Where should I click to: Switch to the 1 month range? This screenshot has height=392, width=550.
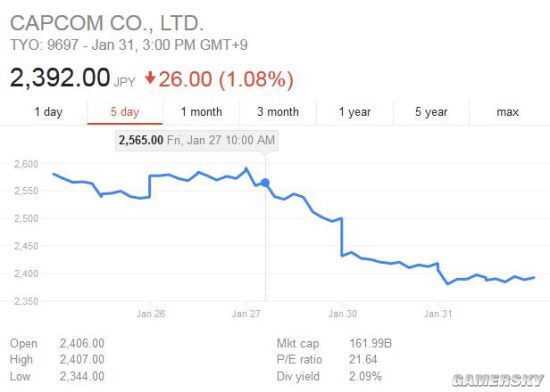point(201,112)
